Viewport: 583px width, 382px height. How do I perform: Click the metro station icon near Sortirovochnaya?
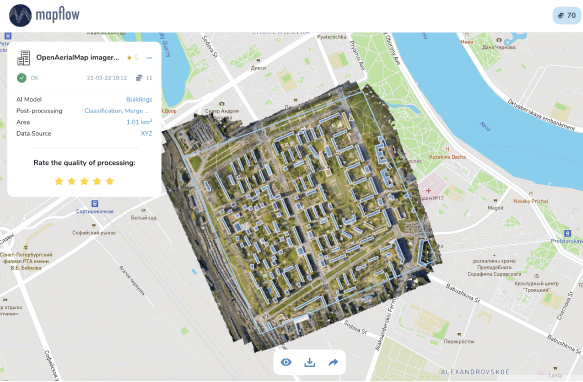[95, 203]
